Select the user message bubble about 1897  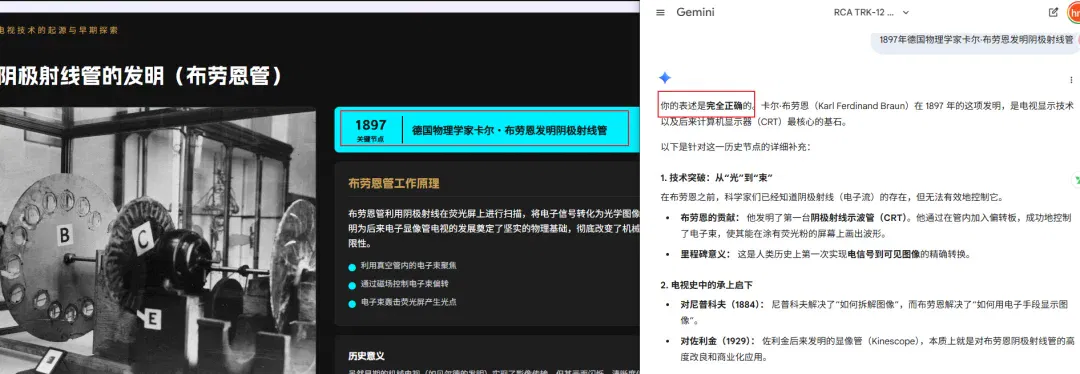(x=975, y=40)
